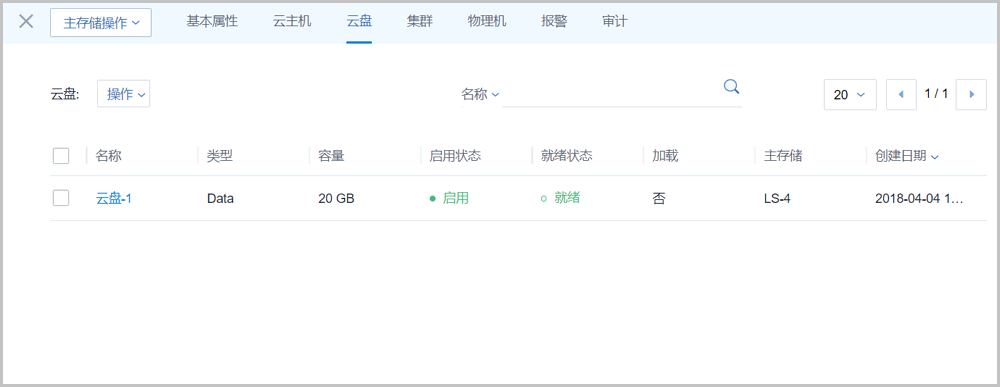Screen dimensions: 1000x387
Task: Click the 2018-04-04 creation date cell
Action: [x=919, y=199]
